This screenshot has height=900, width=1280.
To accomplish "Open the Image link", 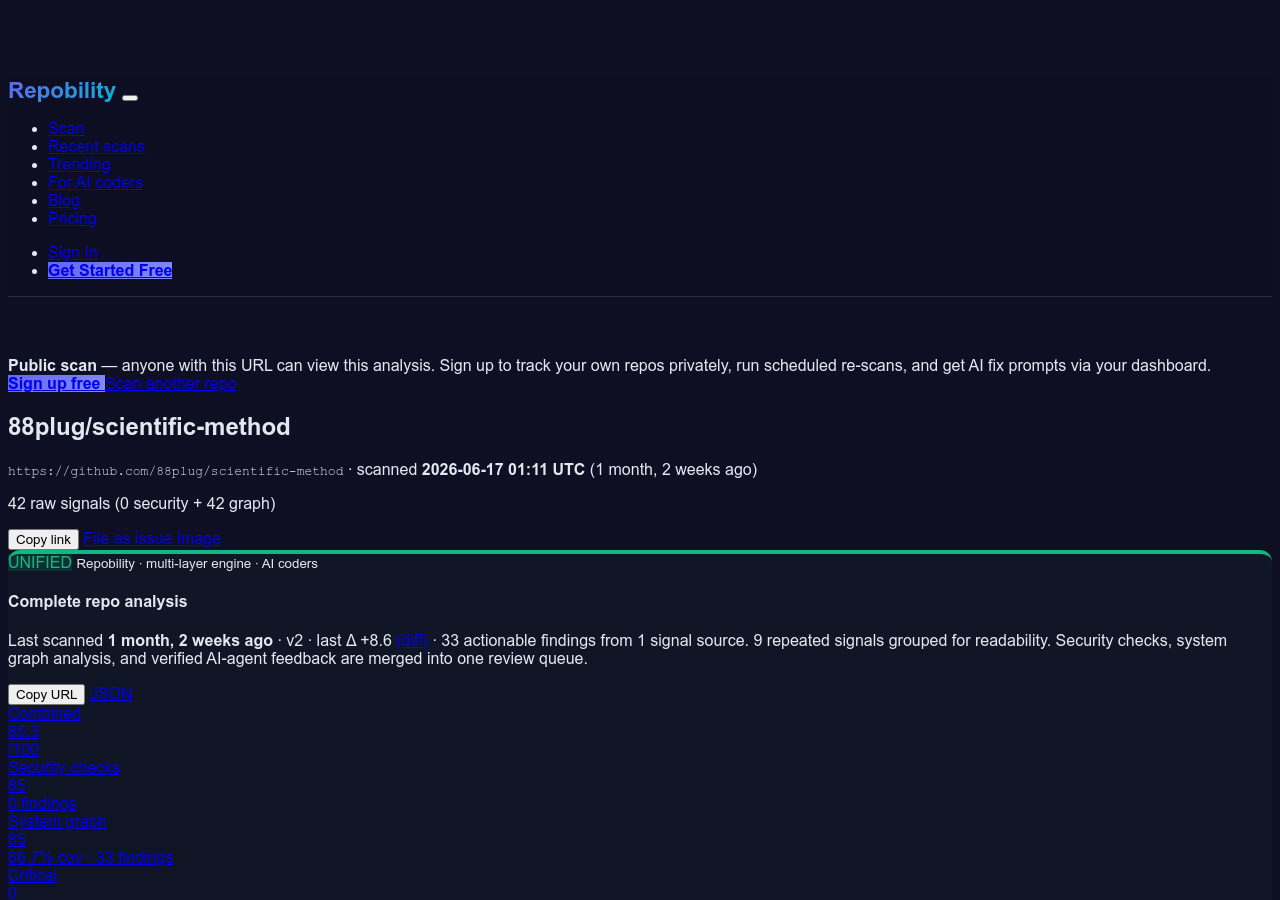I will tap(199, 538).
